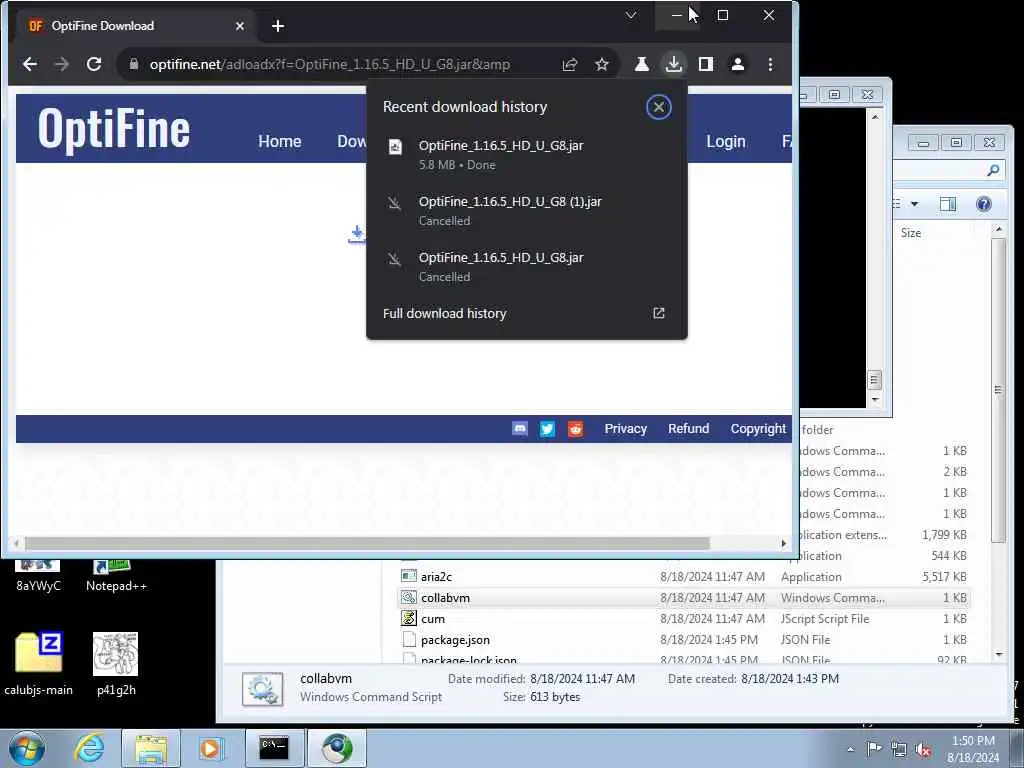Open 8aYWyC desktop icon
Screen dimensions: 1024x768
[x=38, y=576]
